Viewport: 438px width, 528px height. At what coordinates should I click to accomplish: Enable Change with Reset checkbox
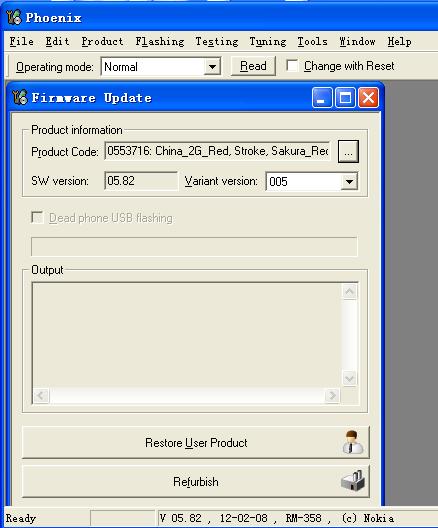coord(292,65)
